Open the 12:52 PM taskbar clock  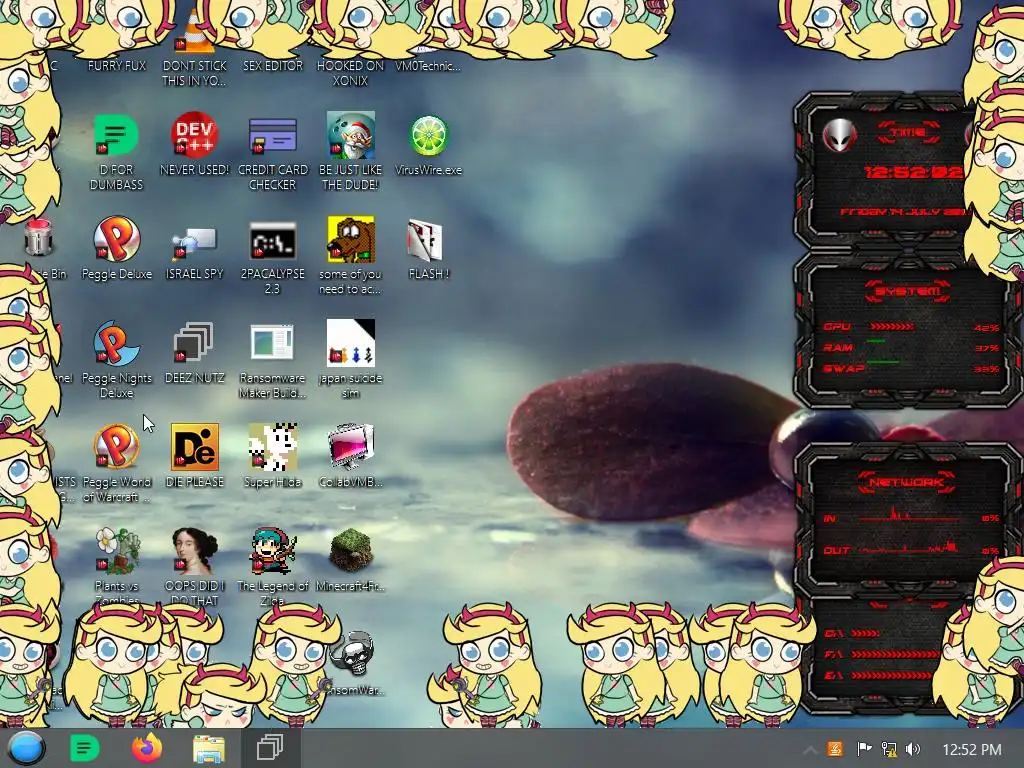click(x=972, y=750)
